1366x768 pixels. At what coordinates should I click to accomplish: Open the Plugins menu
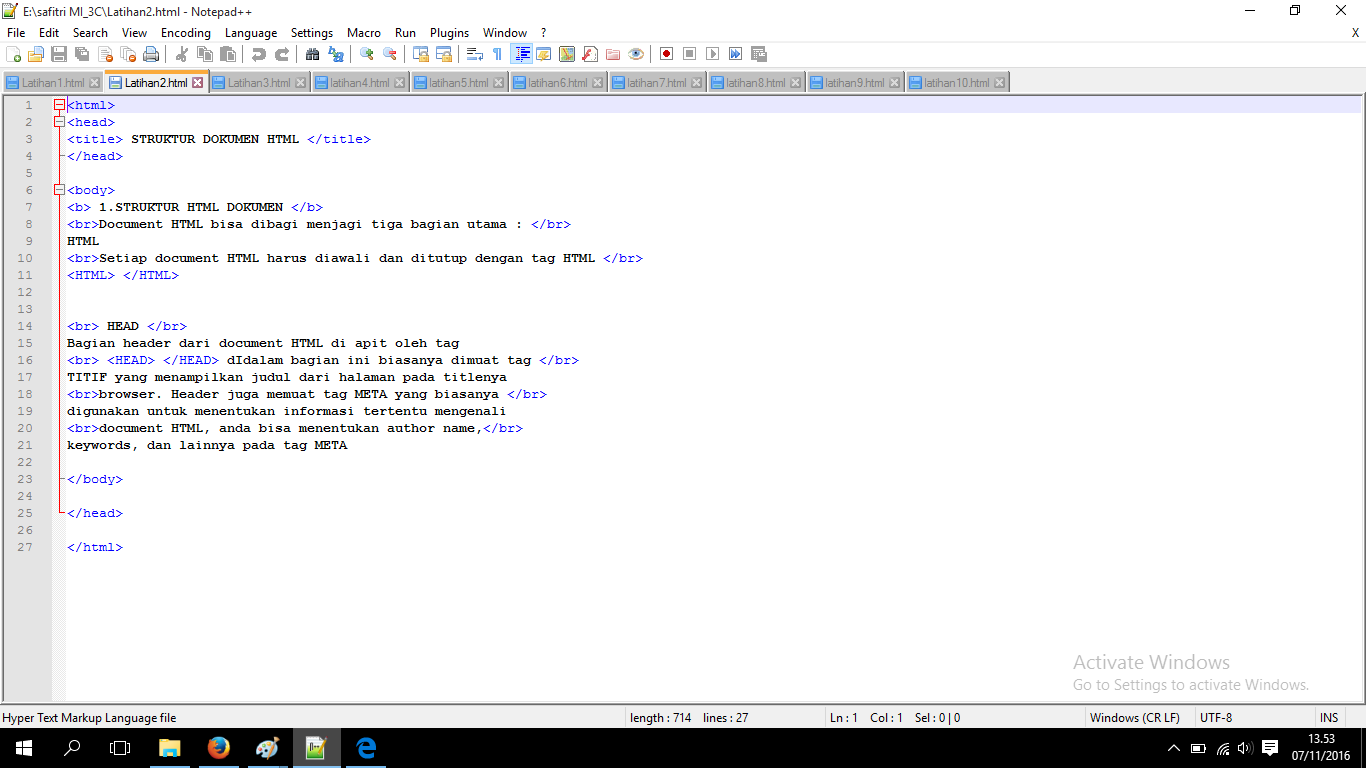pos(449,32)
